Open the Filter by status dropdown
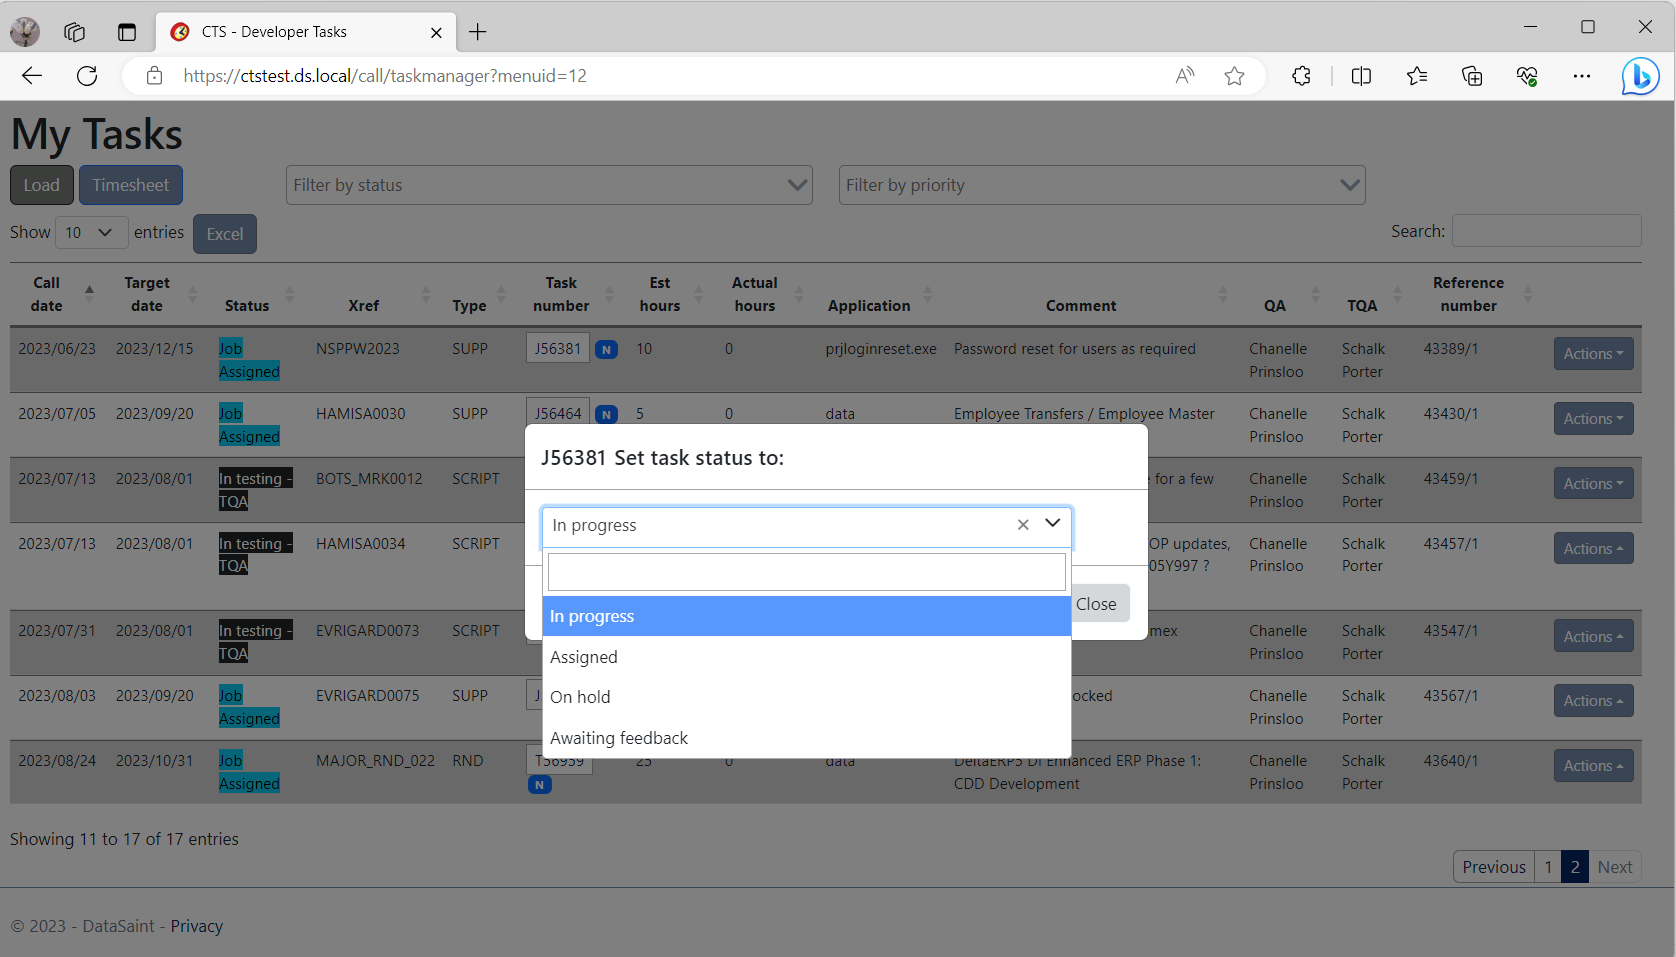 (x=549, y=185)
